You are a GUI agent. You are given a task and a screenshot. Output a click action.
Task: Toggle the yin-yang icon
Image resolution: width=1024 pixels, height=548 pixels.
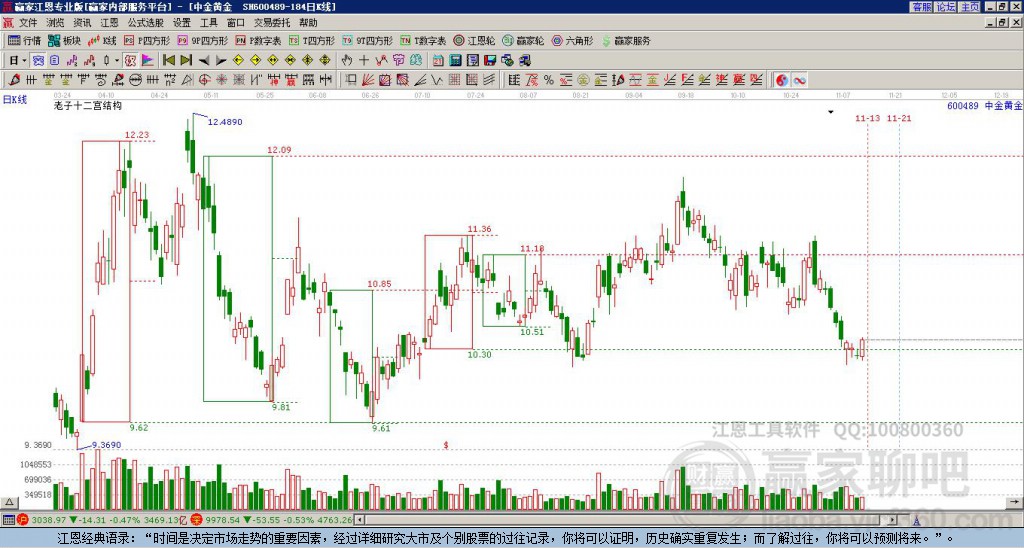[x=782, y=80]
